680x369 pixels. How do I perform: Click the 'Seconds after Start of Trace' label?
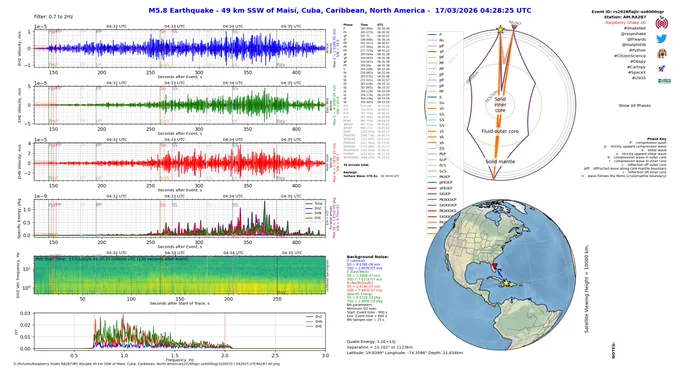click(x=180, y=304)
